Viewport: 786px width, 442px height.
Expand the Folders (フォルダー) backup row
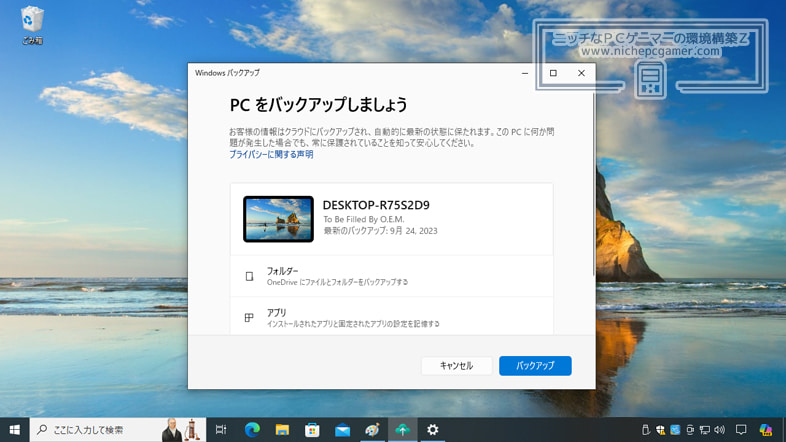coord(391,276)
